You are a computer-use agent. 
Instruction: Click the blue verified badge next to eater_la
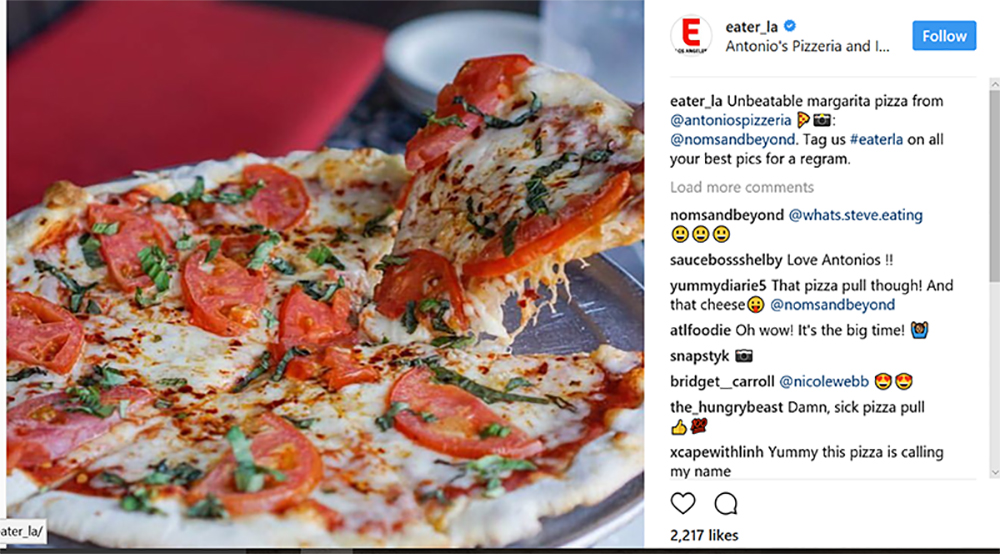click(790, 26)
